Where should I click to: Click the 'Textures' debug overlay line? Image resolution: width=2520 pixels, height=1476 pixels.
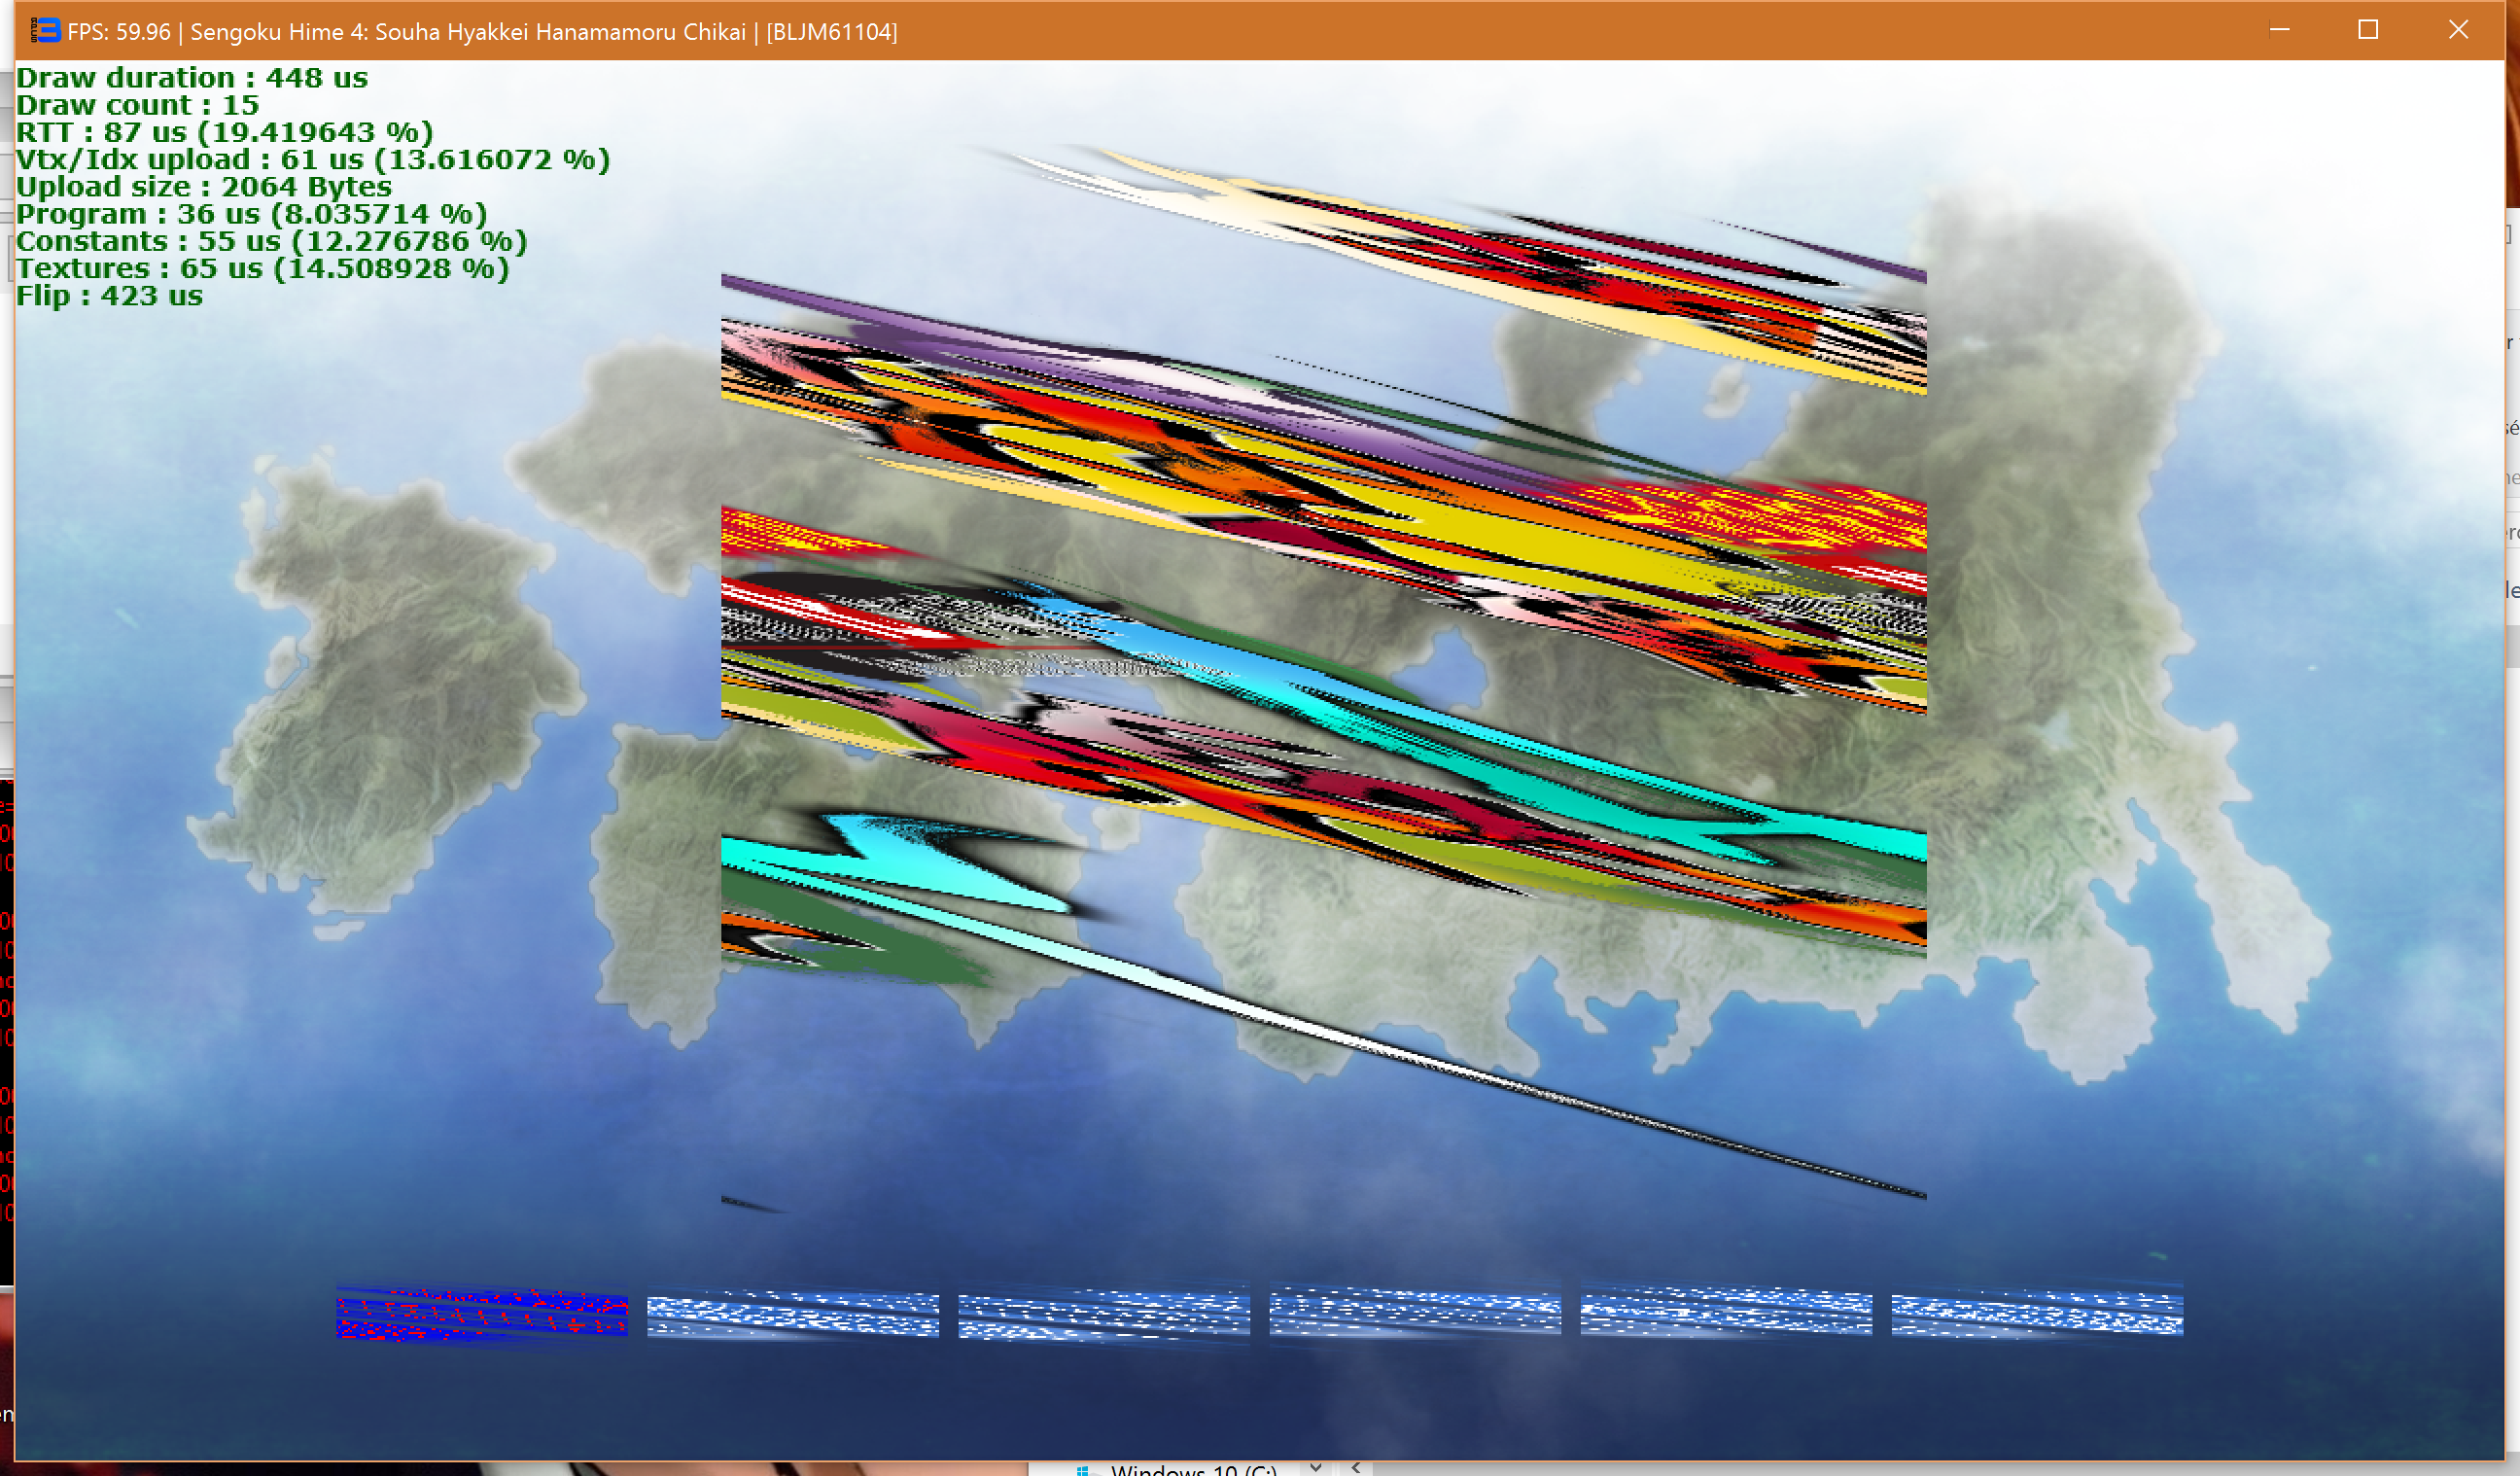point(262,269)
